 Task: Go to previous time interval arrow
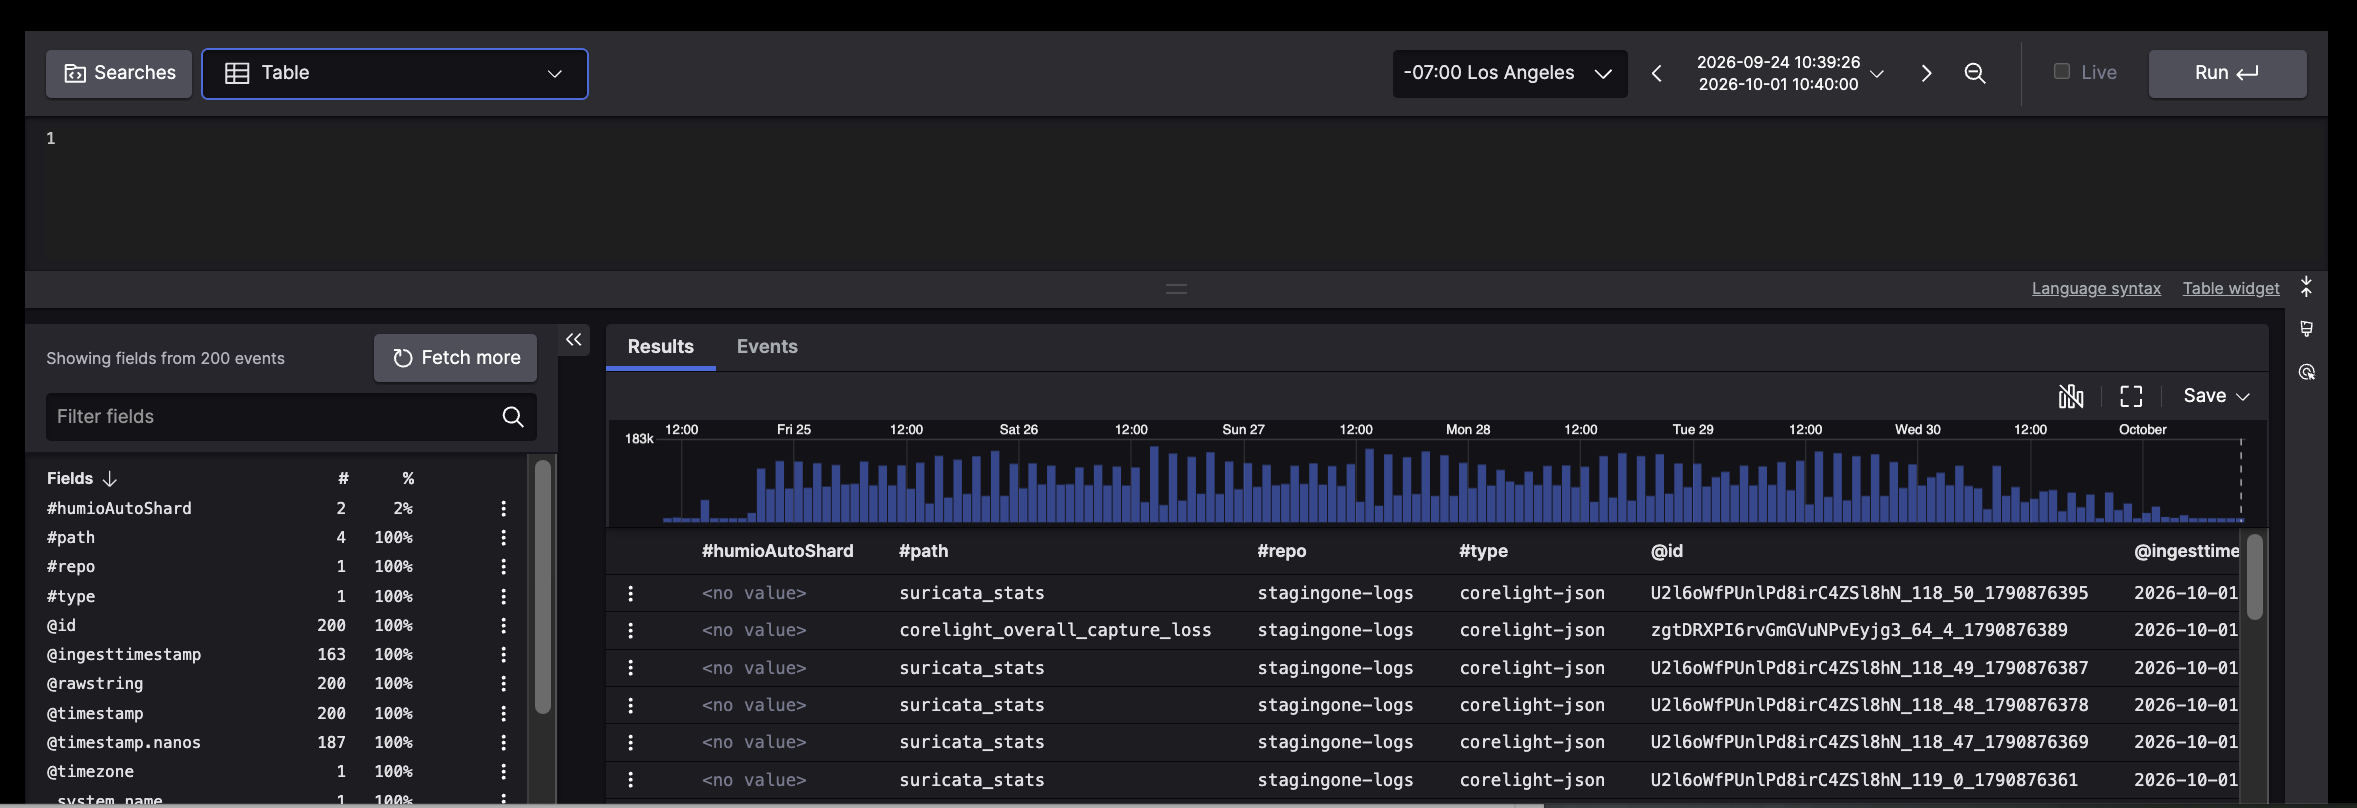1657,73
